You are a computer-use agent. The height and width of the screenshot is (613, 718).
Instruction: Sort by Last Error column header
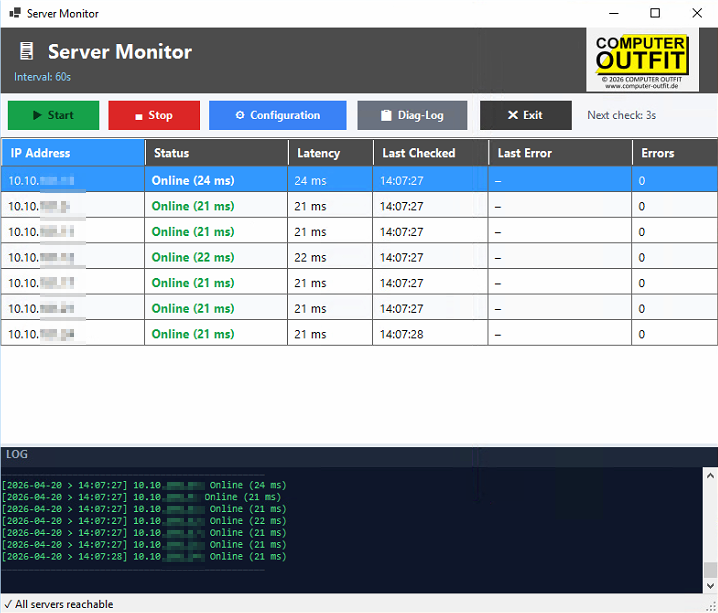click(560, 153)
